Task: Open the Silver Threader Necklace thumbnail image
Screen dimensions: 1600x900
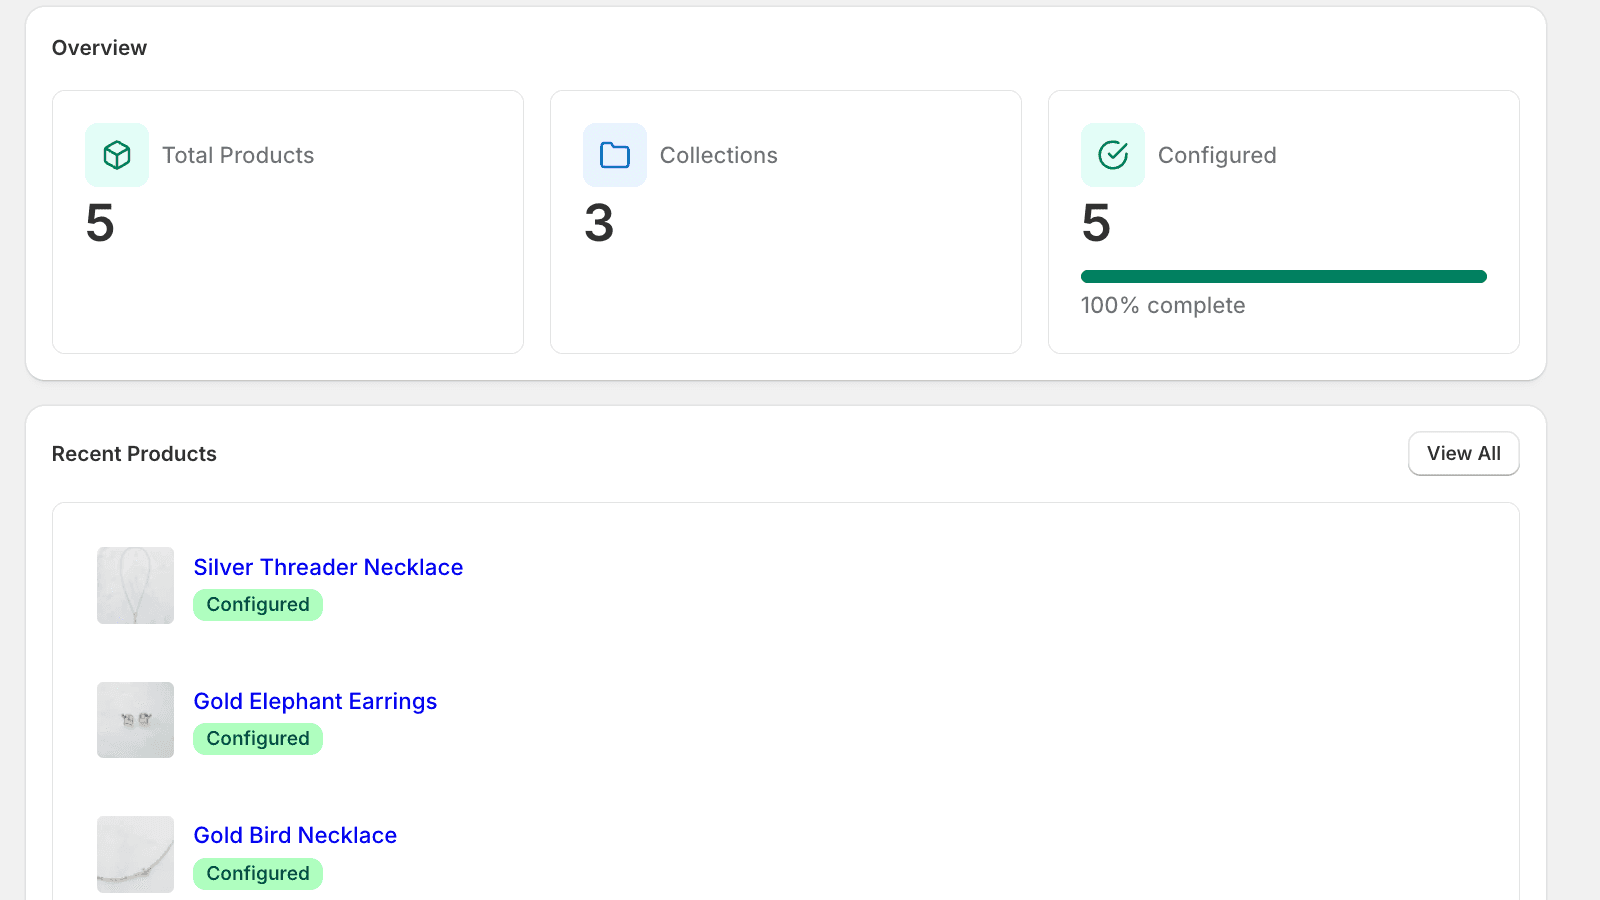Action: [x=135, y=585]
